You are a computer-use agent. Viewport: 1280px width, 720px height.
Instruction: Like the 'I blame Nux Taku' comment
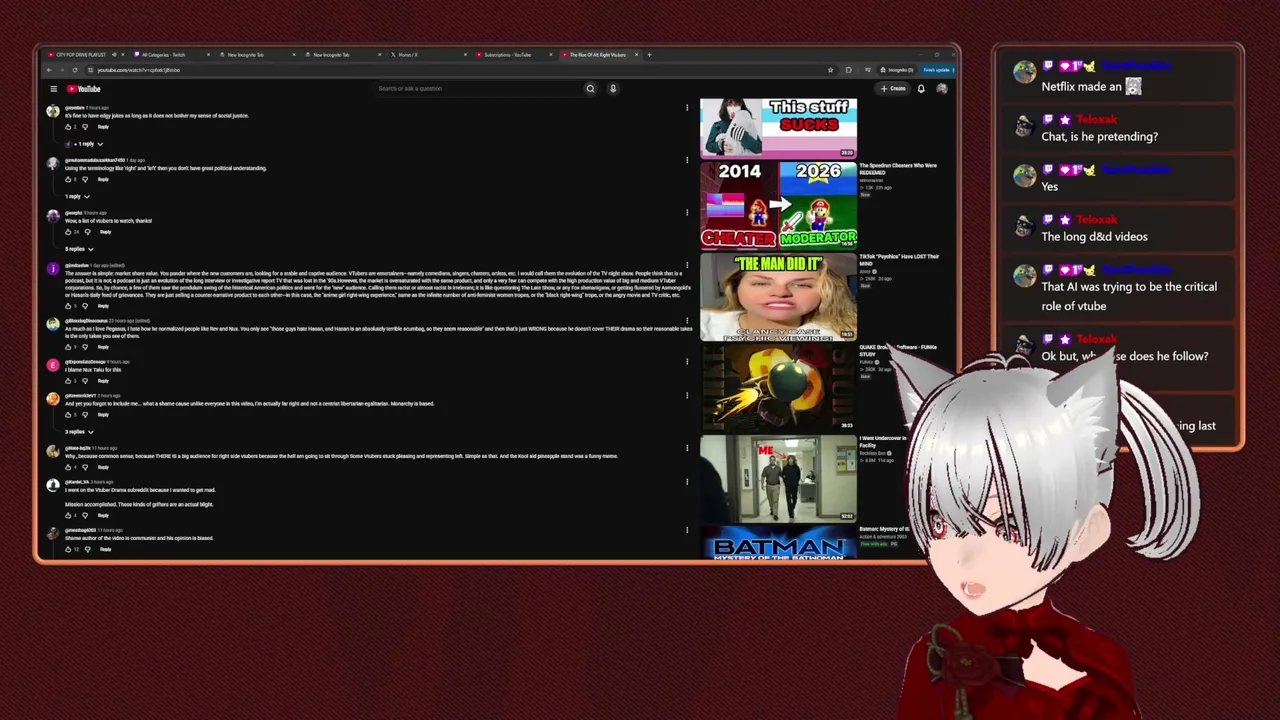point(68,381)
